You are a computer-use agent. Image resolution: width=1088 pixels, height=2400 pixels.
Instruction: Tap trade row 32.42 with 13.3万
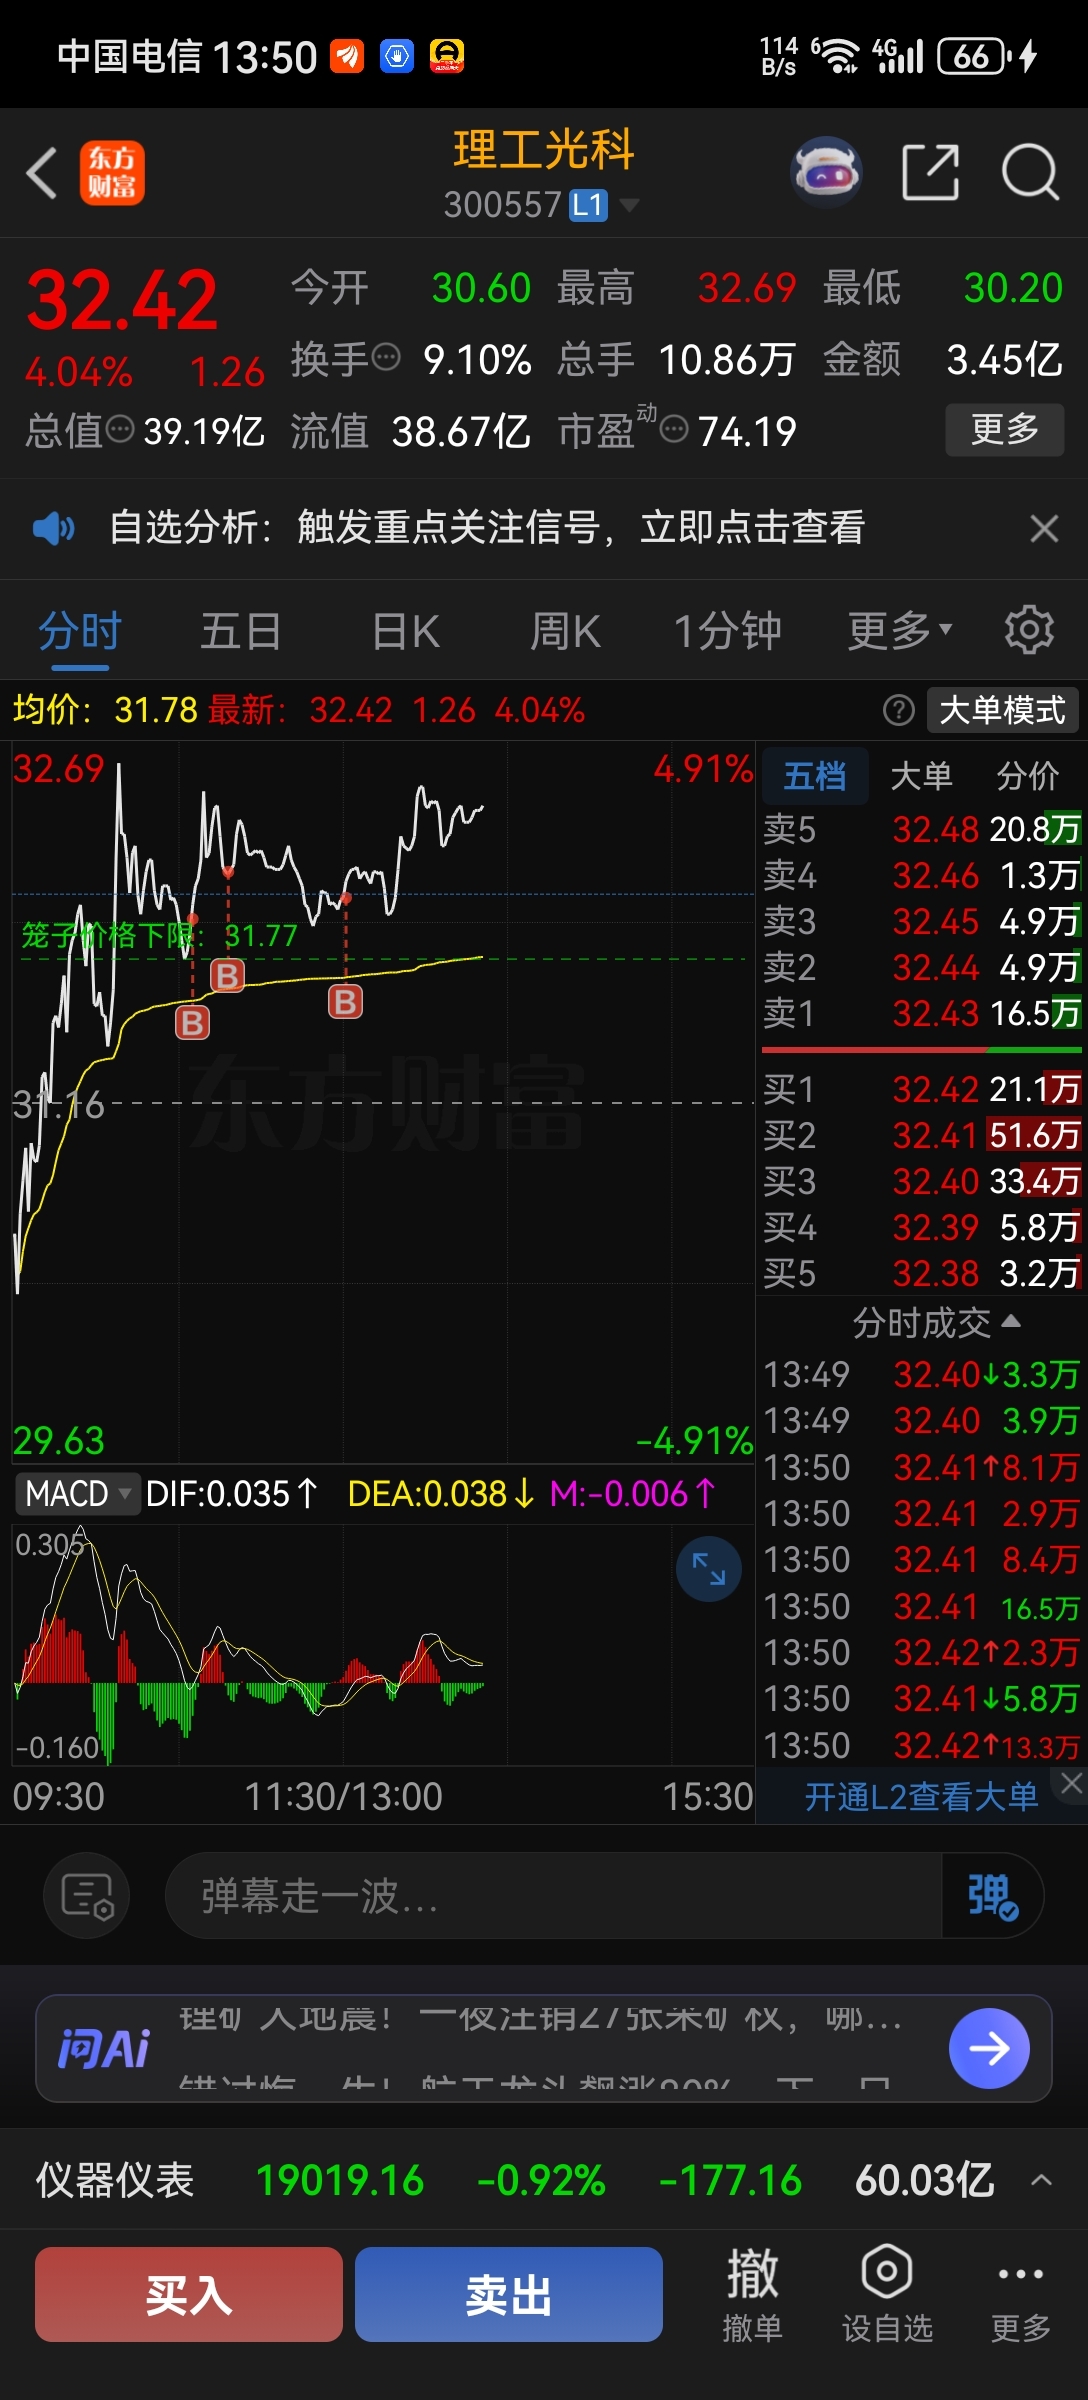922,1746
